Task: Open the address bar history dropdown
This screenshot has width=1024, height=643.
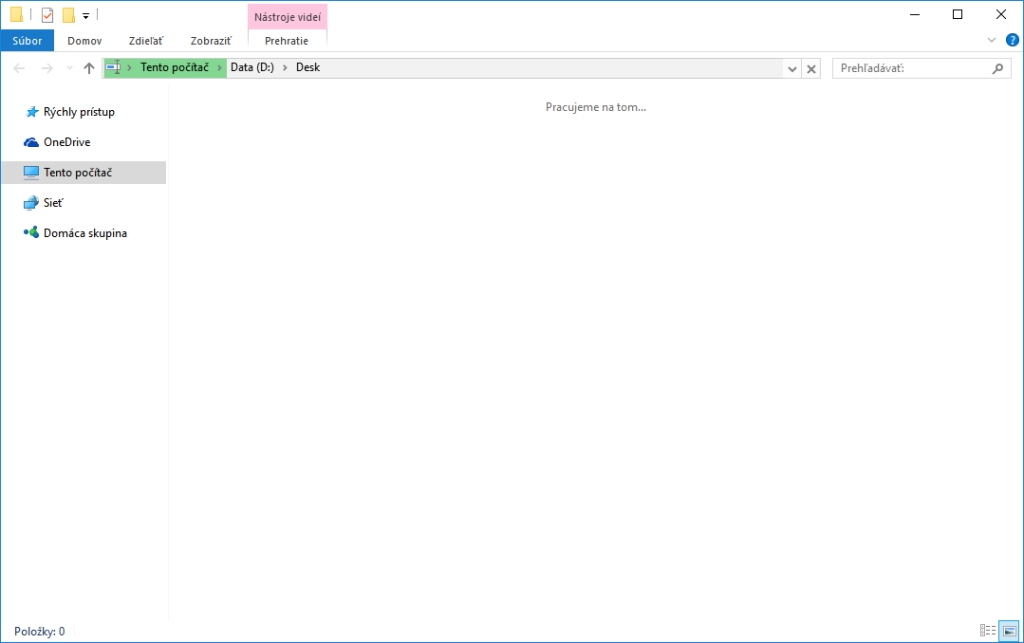Action: [792, 69]
